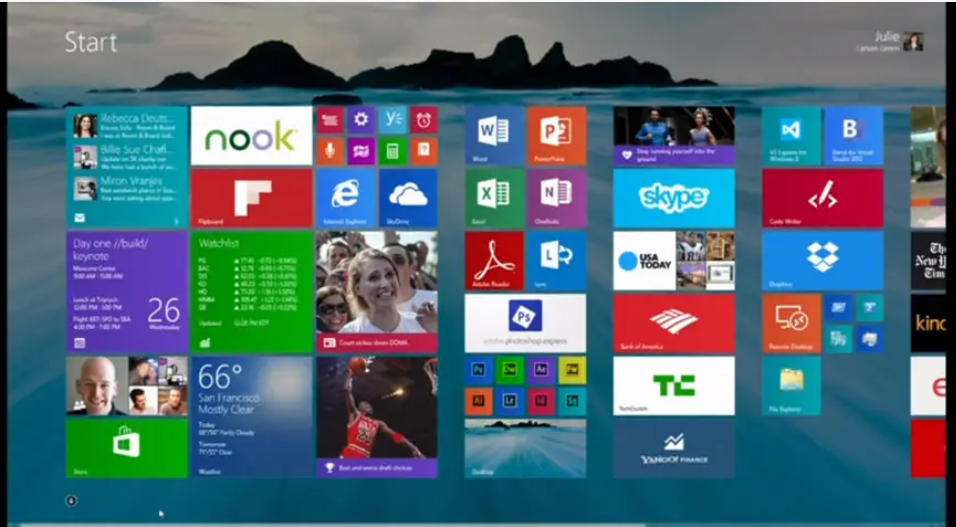The height and width of the screenshot is (527, 956).
Task: Open the Help question-mark tile
Action: [424, 151]
